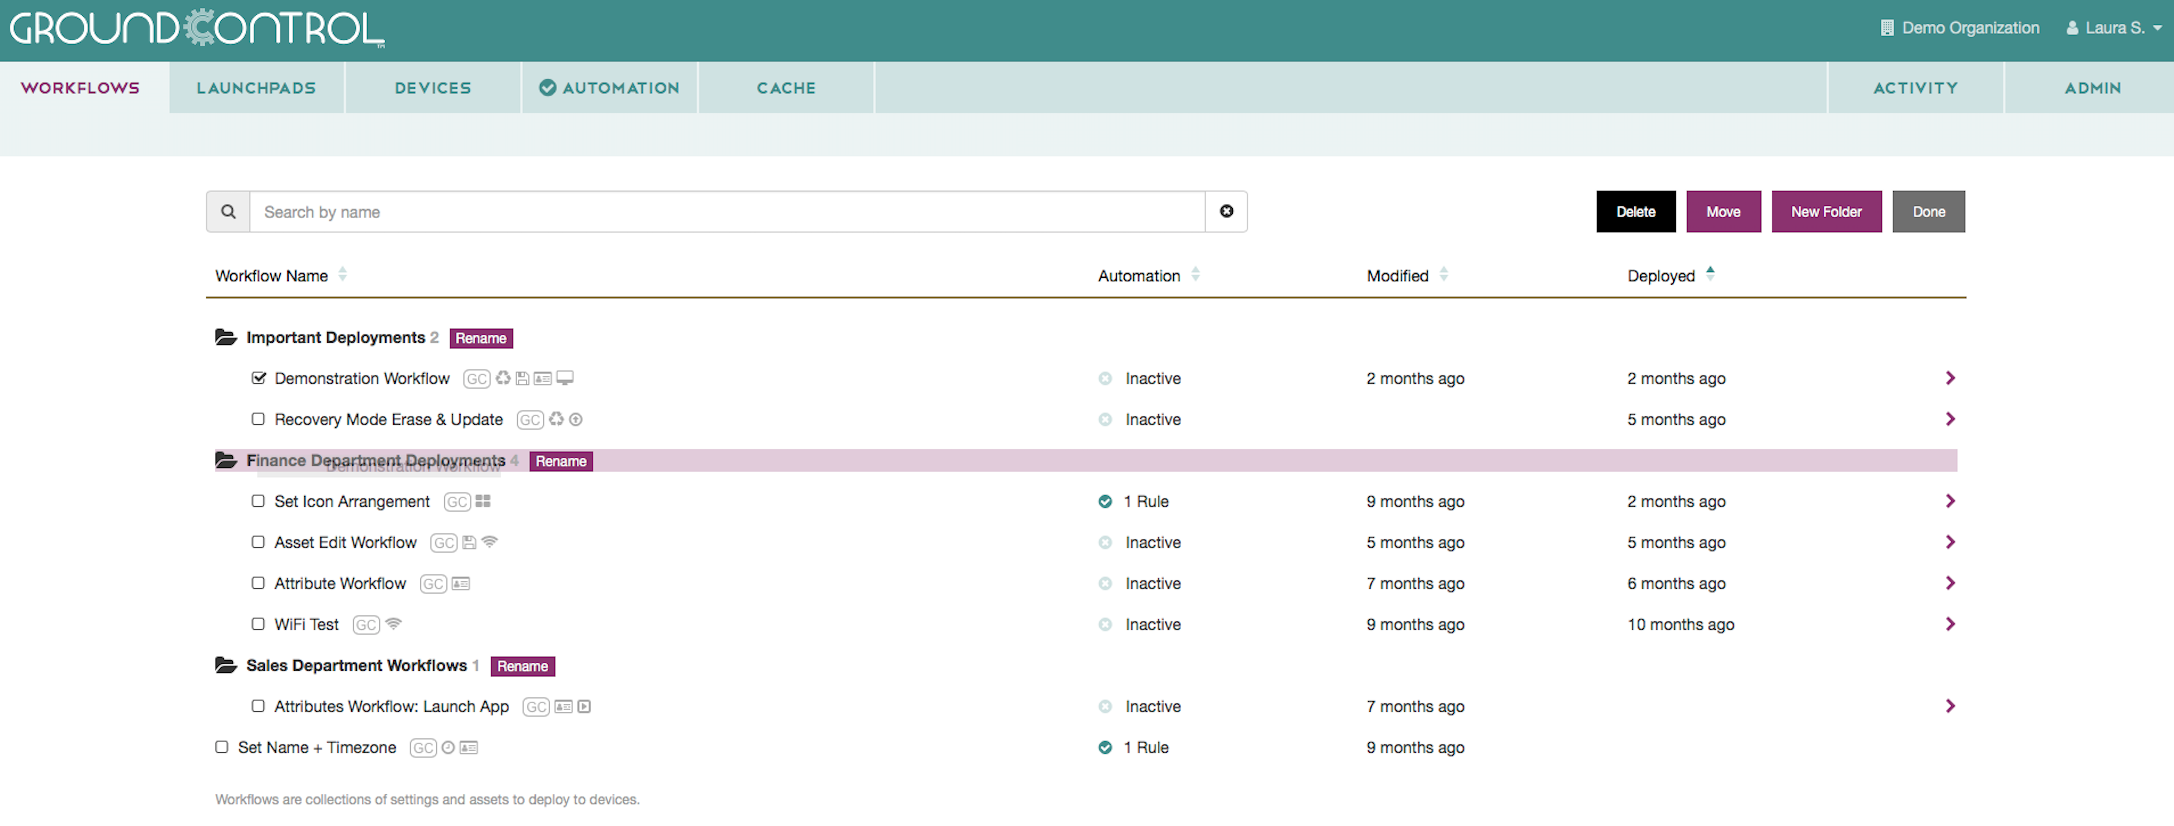Click the ID card icon beside Attribute Workflow
Image resolution: width=2174 pixels, height=826 pixels.
(x=461, y=583)
